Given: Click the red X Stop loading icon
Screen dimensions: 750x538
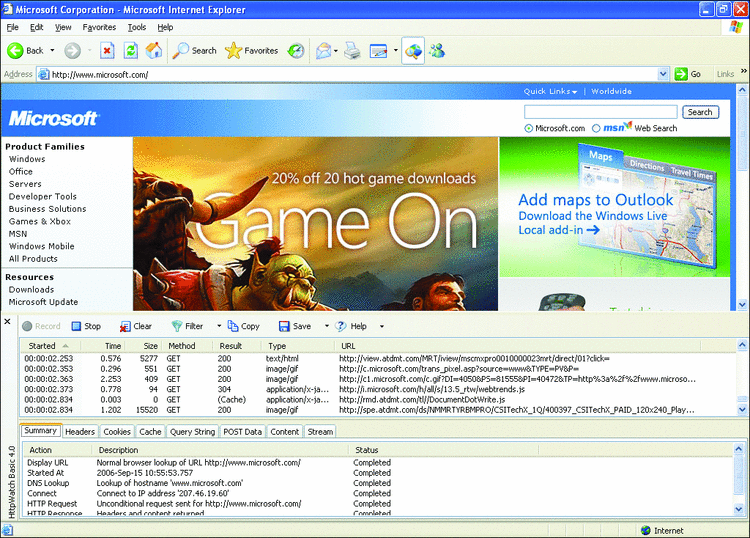Looking at the screenshot, I should coord(107,51).
